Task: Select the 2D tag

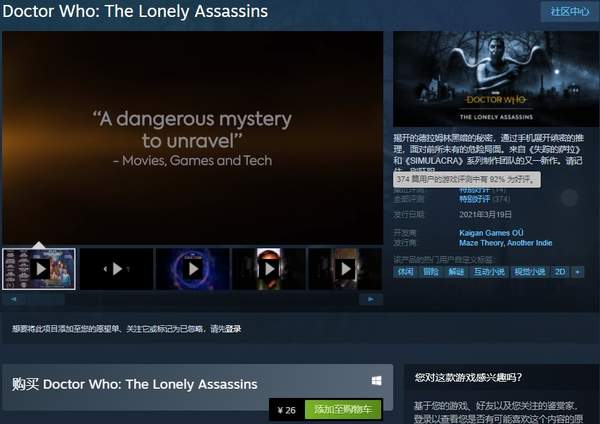Action: coord(560,272)
